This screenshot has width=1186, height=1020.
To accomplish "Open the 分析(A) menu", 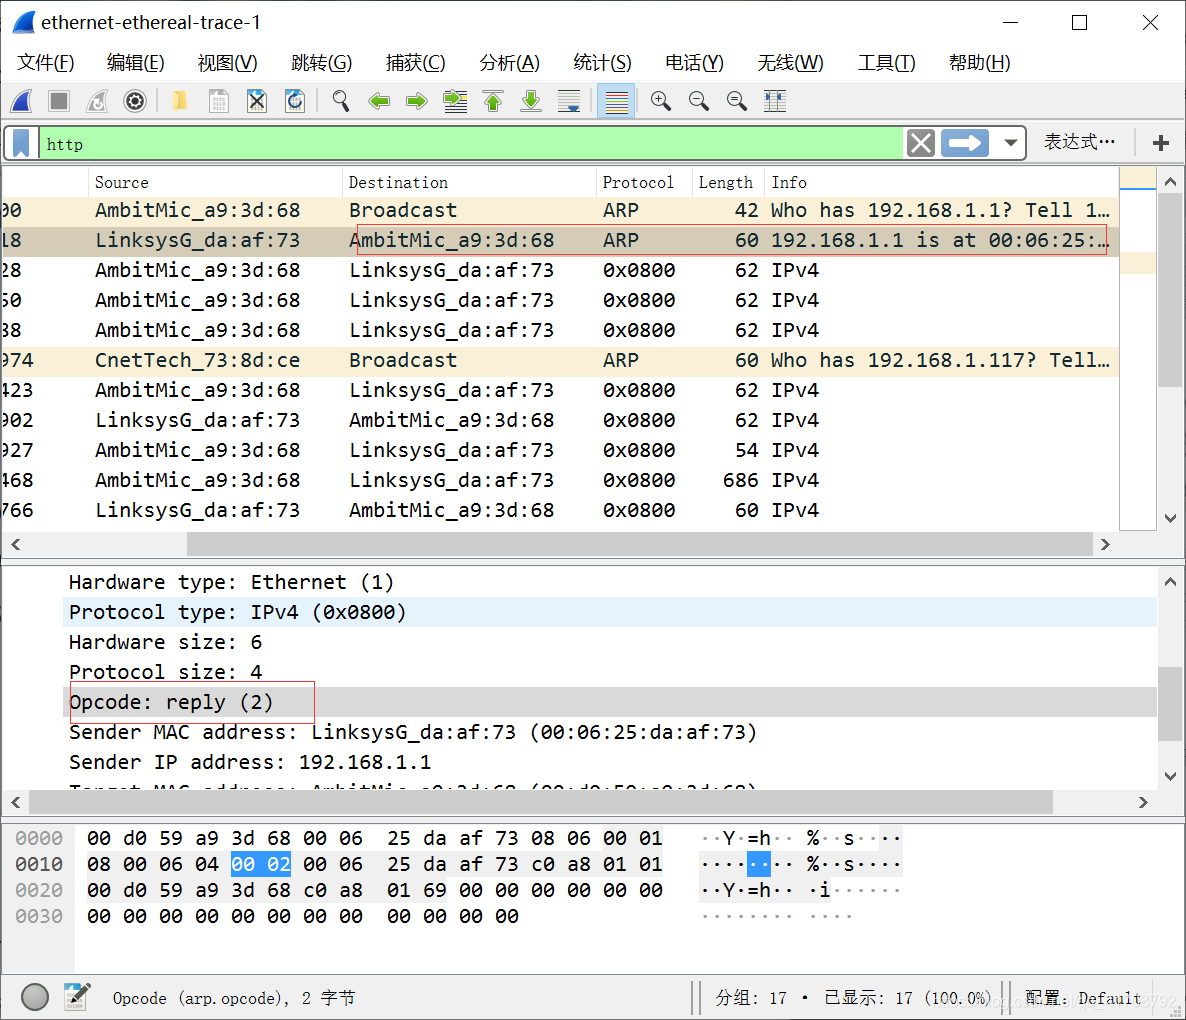I will 509,63.
